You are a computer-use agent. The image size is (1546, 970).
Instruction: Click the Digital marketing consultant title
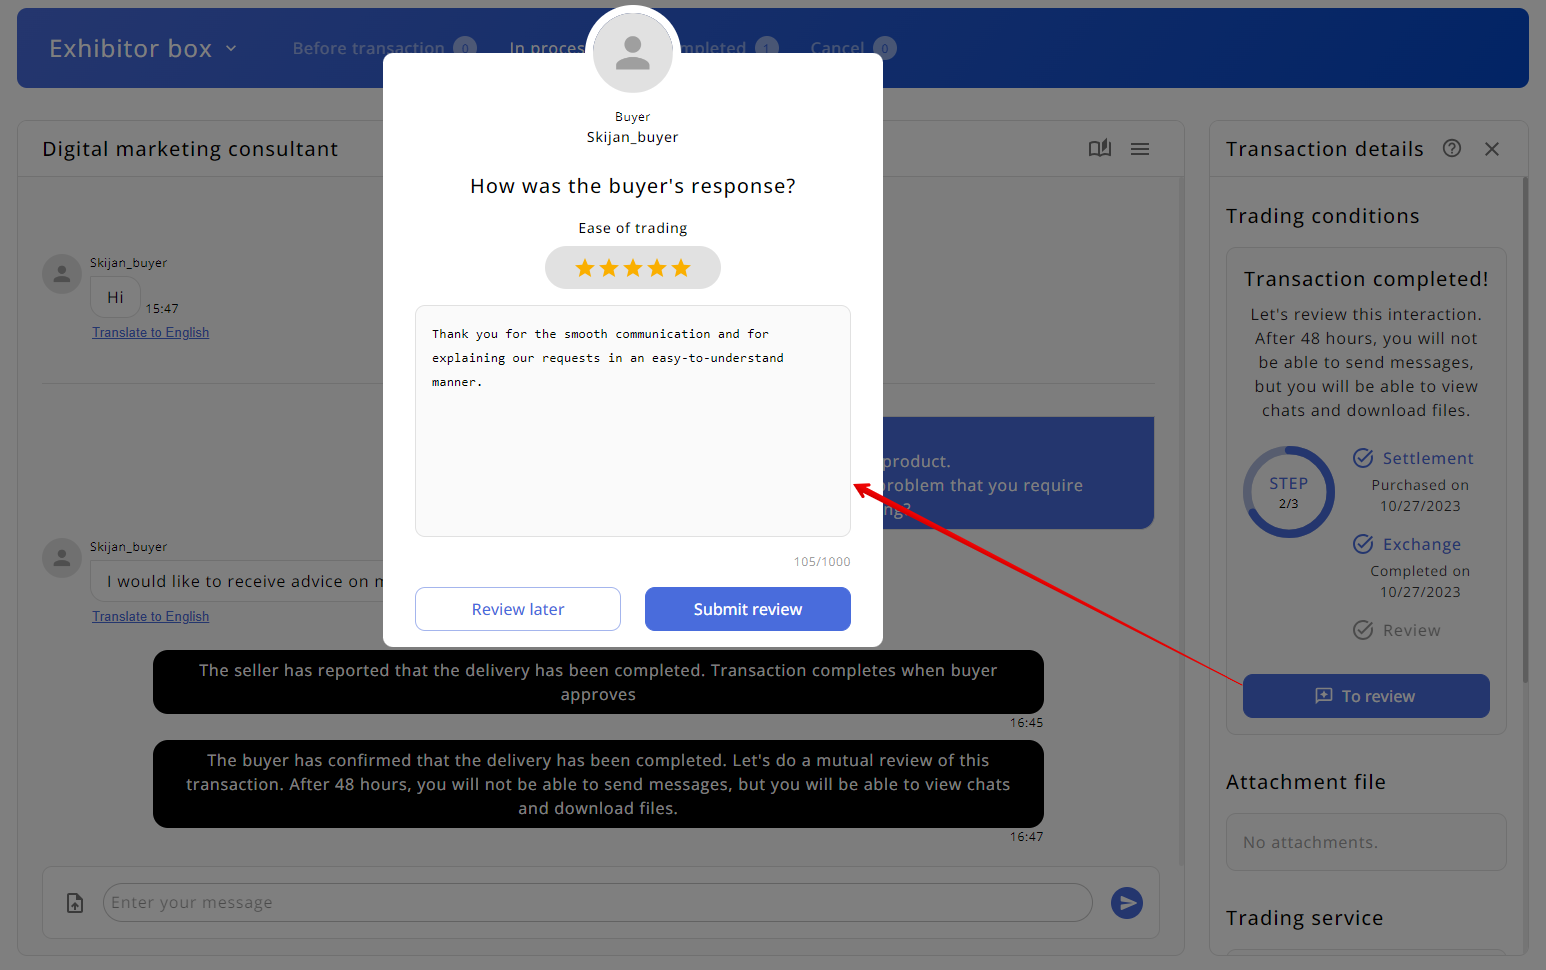click(x=190, y=149)
